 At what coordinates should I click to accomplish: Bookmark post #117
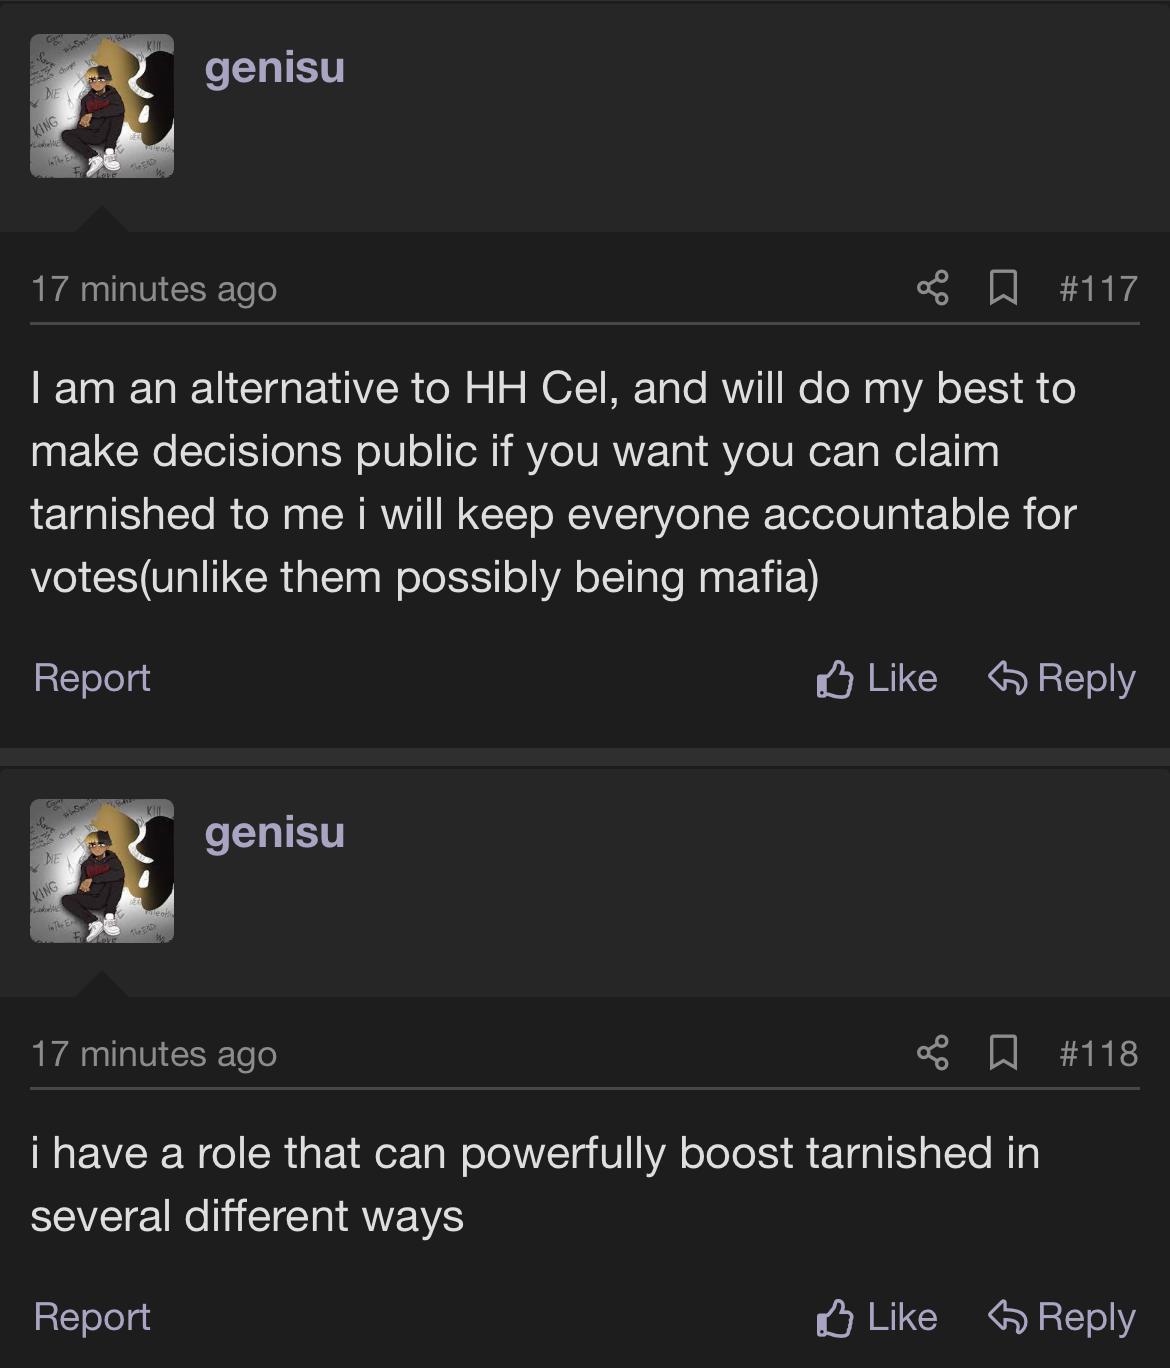1002,288
